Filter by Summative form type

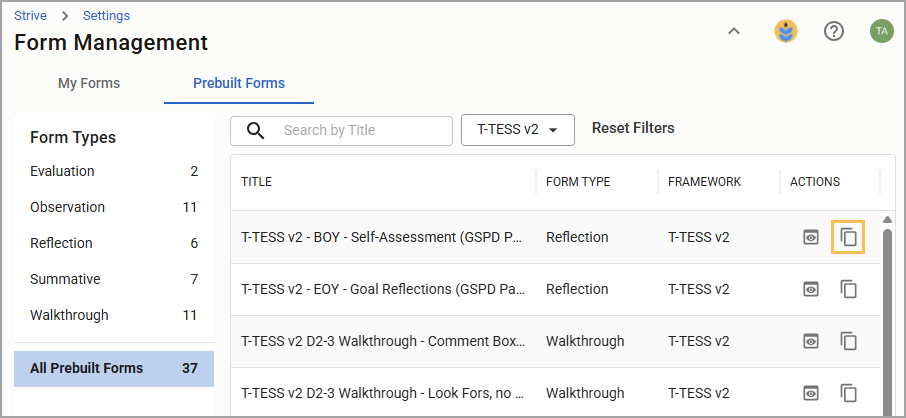click(114, 279)
